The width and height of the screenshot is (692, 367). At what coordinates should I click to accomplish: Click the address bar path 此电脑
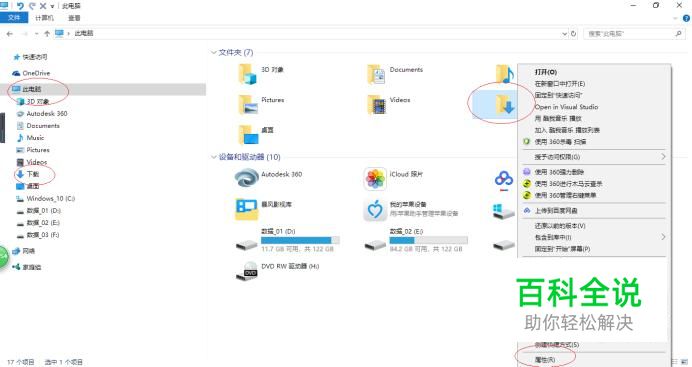[84, 34]
